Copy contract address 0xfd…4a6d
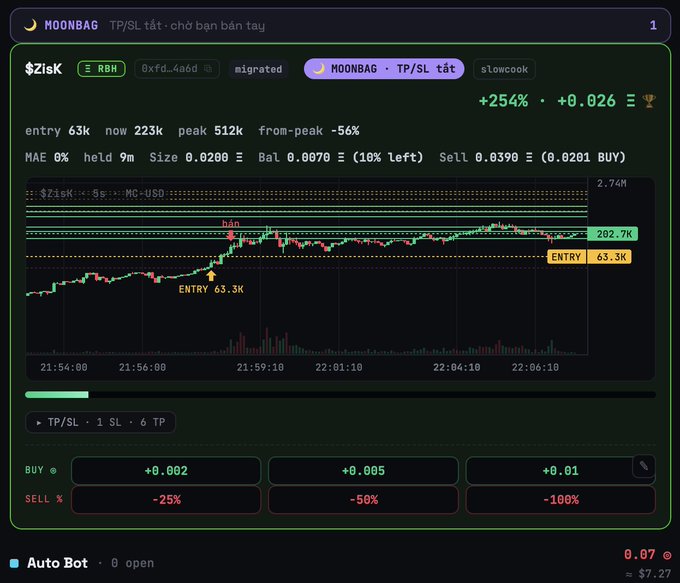Image resolution: width=680 pixels, height=583 pixels. [208, 69]
